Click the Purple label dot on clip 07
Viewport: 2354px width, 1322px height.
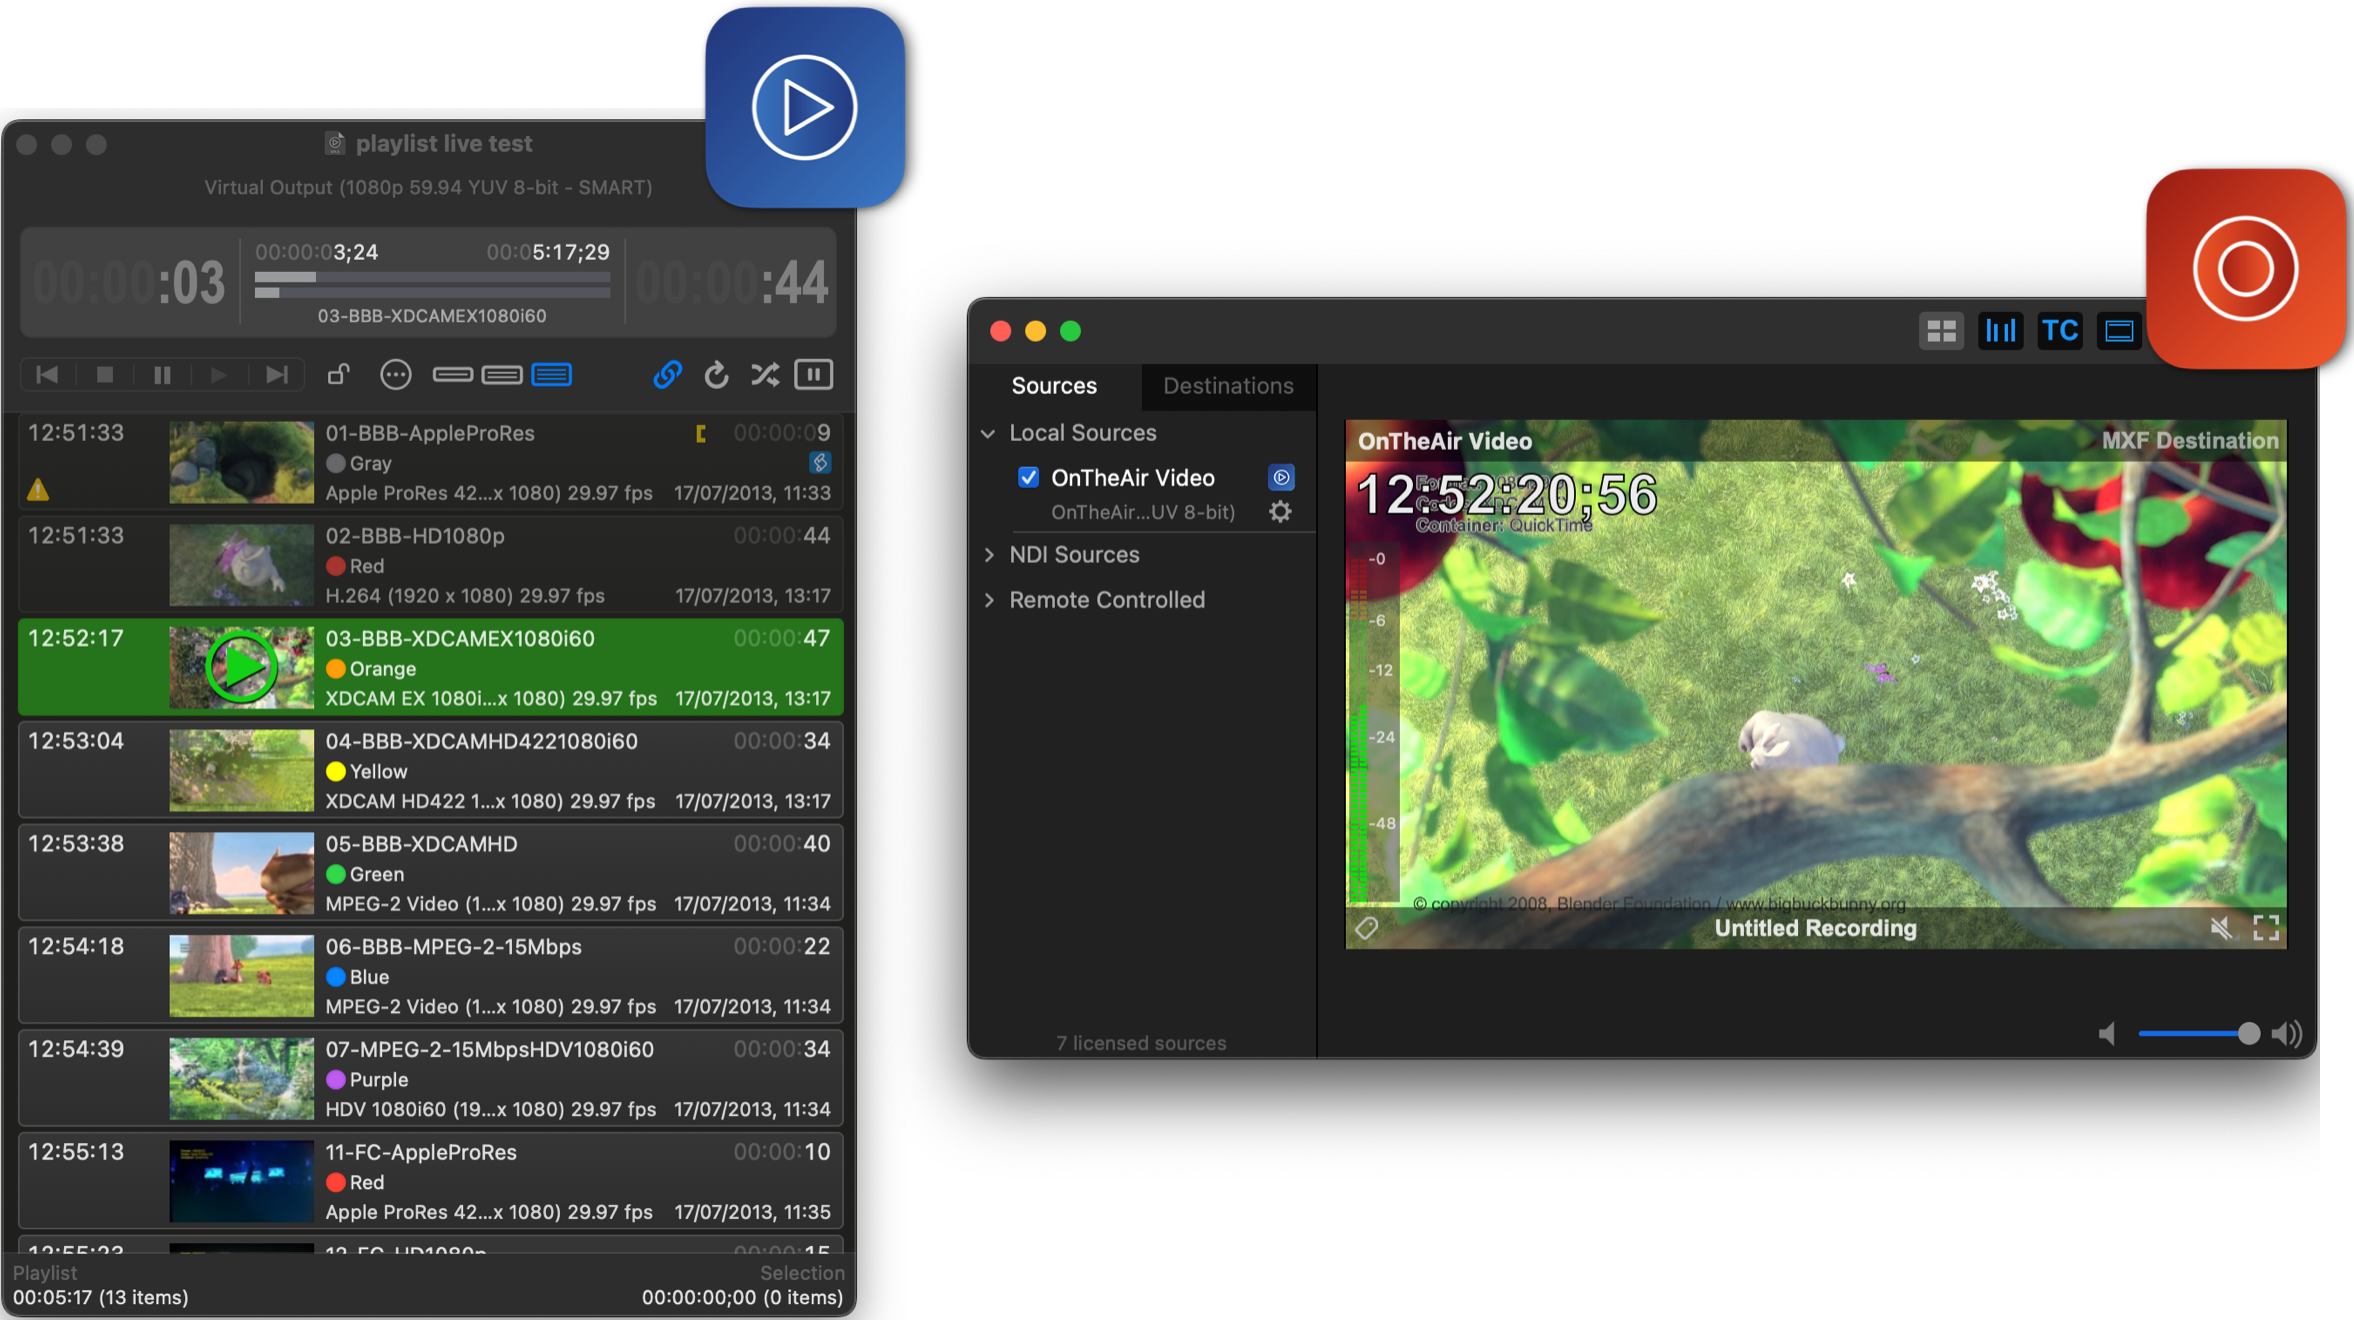point(336,1079)
